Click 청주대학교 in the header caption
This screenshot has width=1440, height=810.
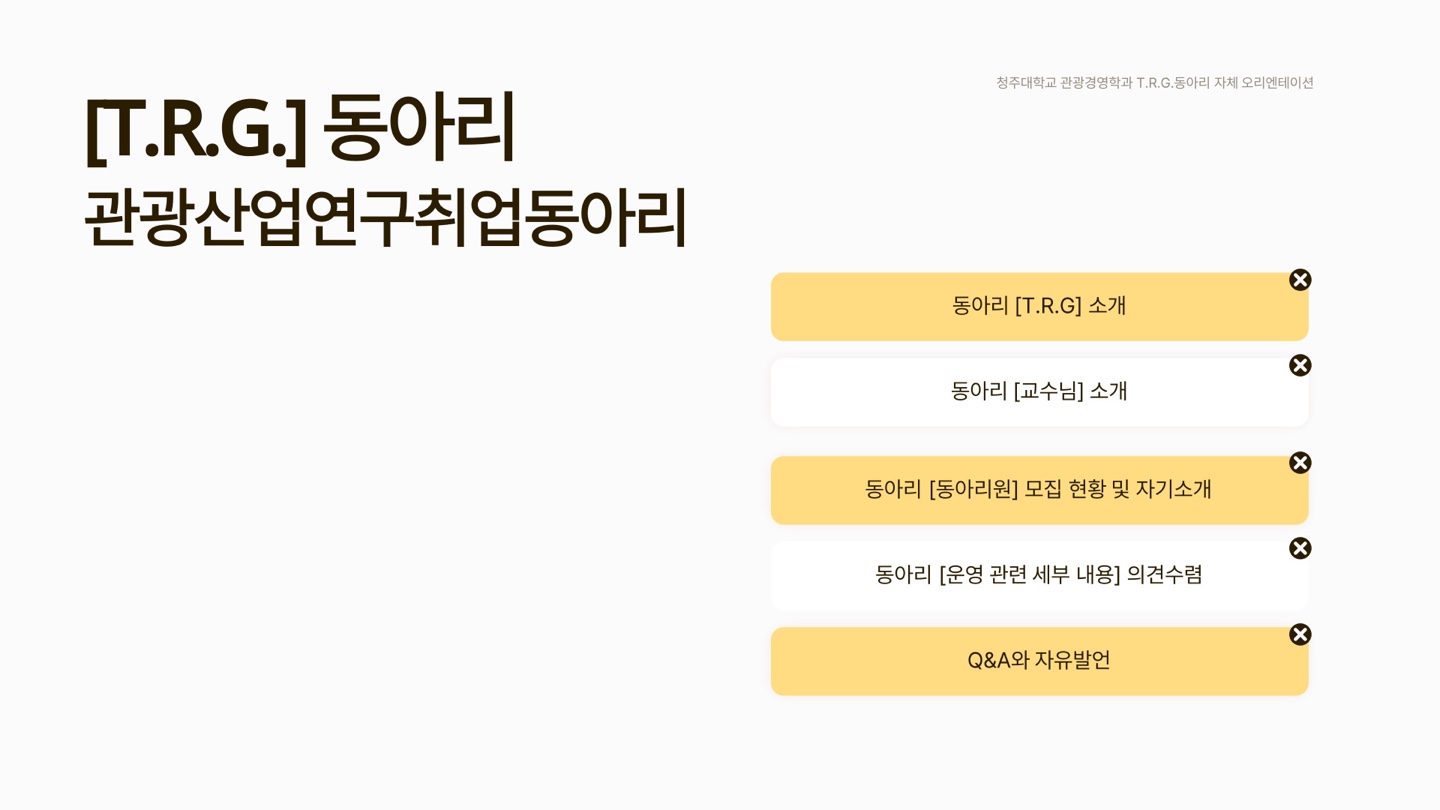[x=1026, y=83]
